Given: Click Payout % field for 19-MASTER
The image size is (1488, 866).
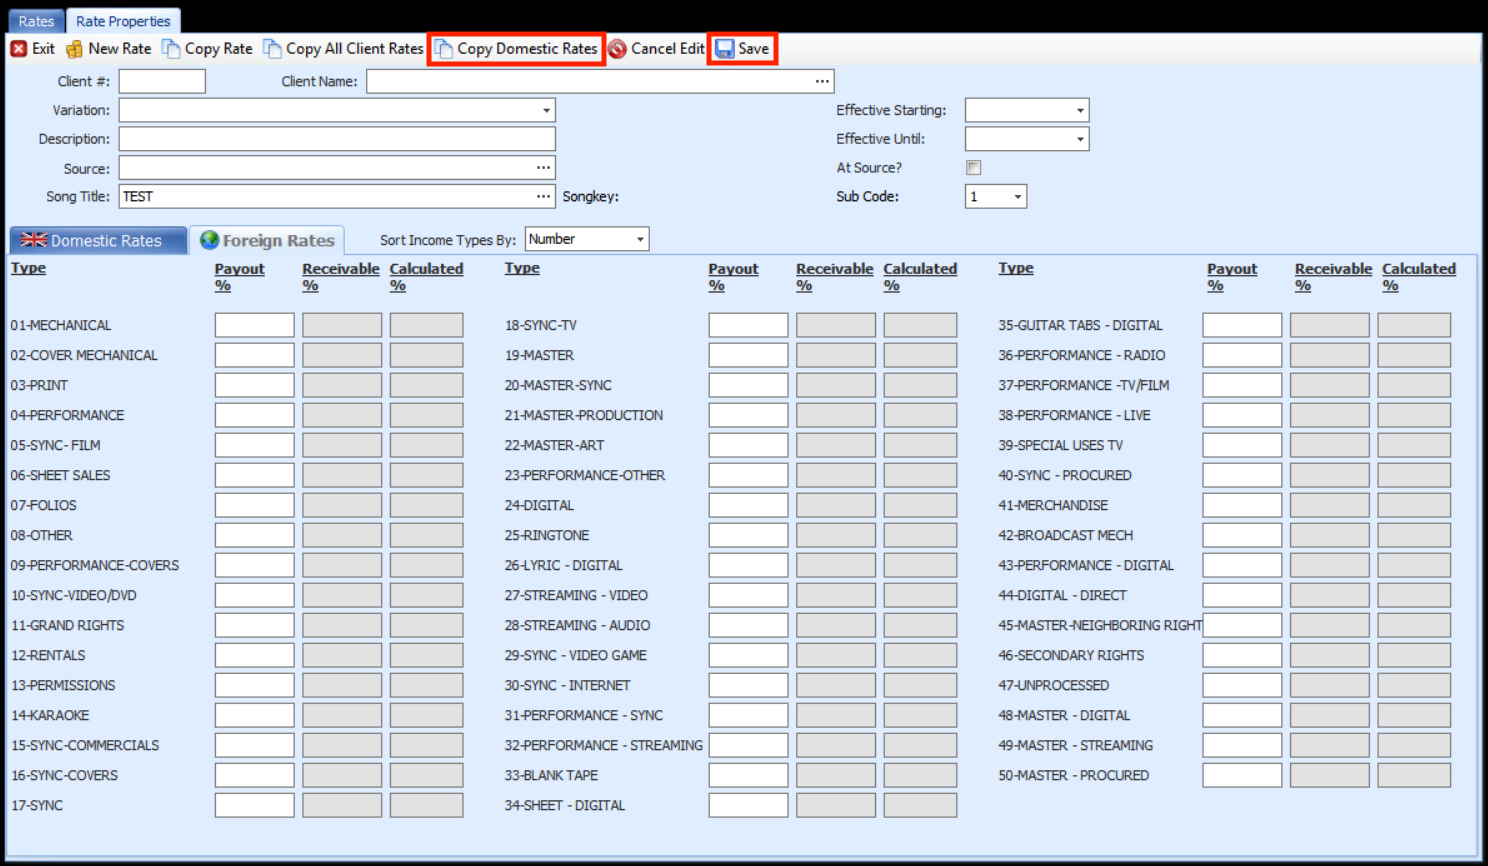Looking at the screenshot, I should click(x=748, y=355).
